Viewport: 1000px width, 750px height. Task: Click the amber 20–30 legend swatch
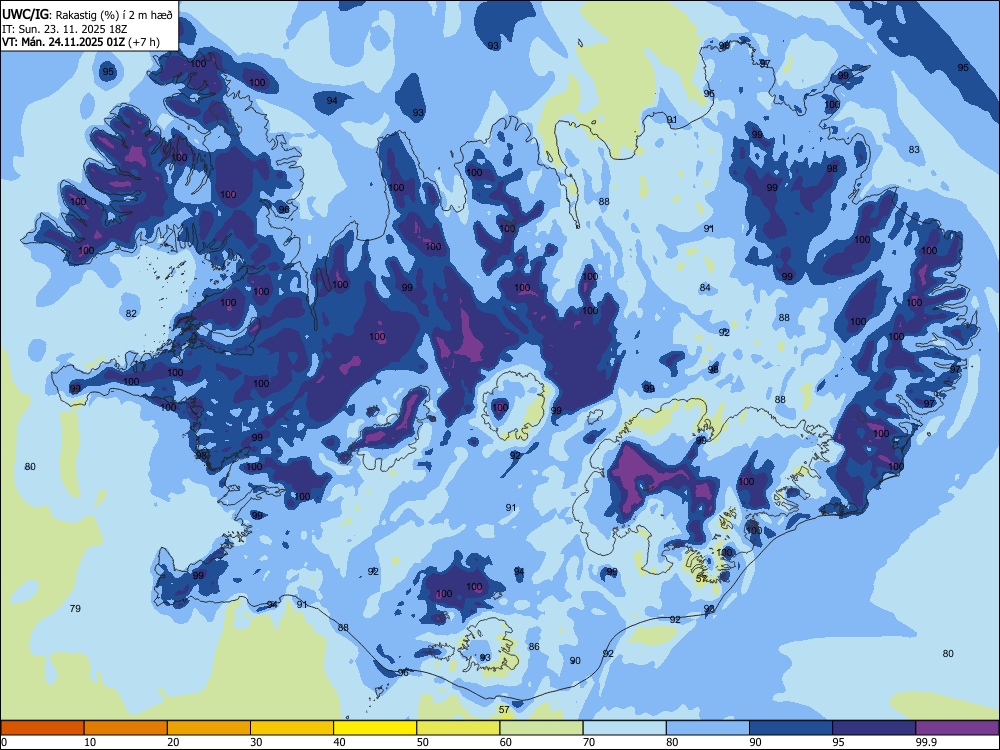(209, 728)
